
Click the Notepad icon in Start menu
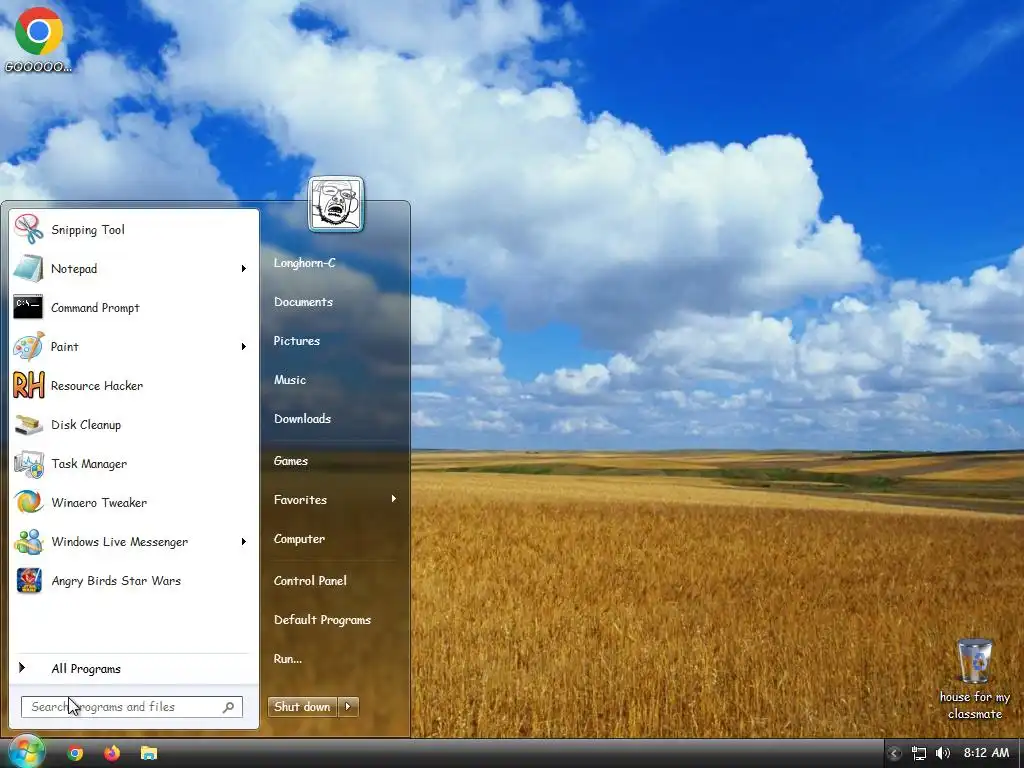pyautogui.click(x=29, y=268)
